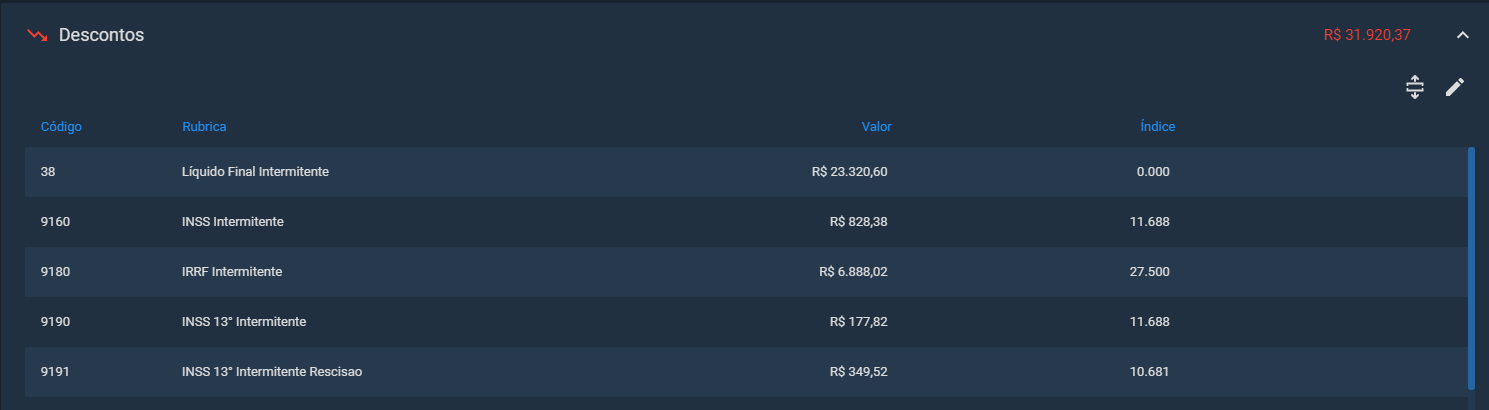
Task: Select the INSS Intermitente row
Action: point(746,222)
